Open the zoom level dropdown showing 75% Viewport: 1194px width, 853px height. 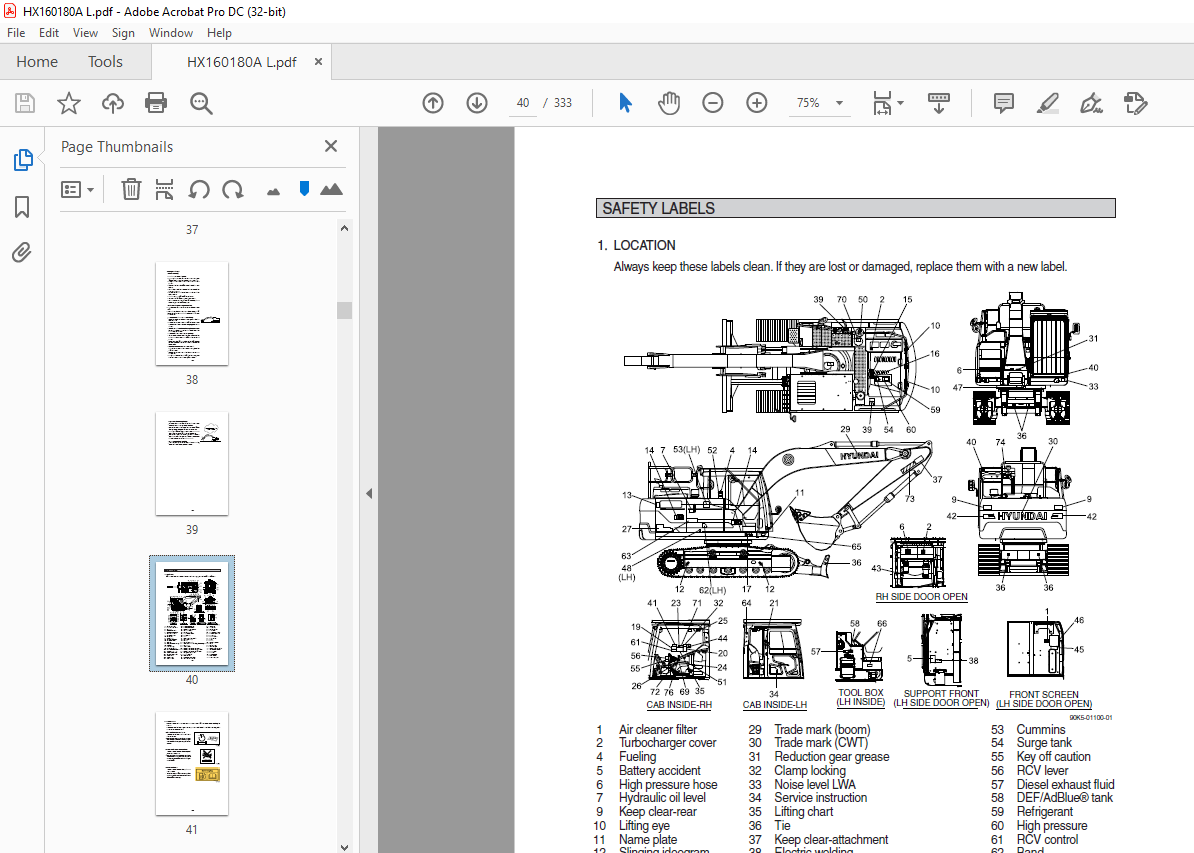tap(819, 103)
